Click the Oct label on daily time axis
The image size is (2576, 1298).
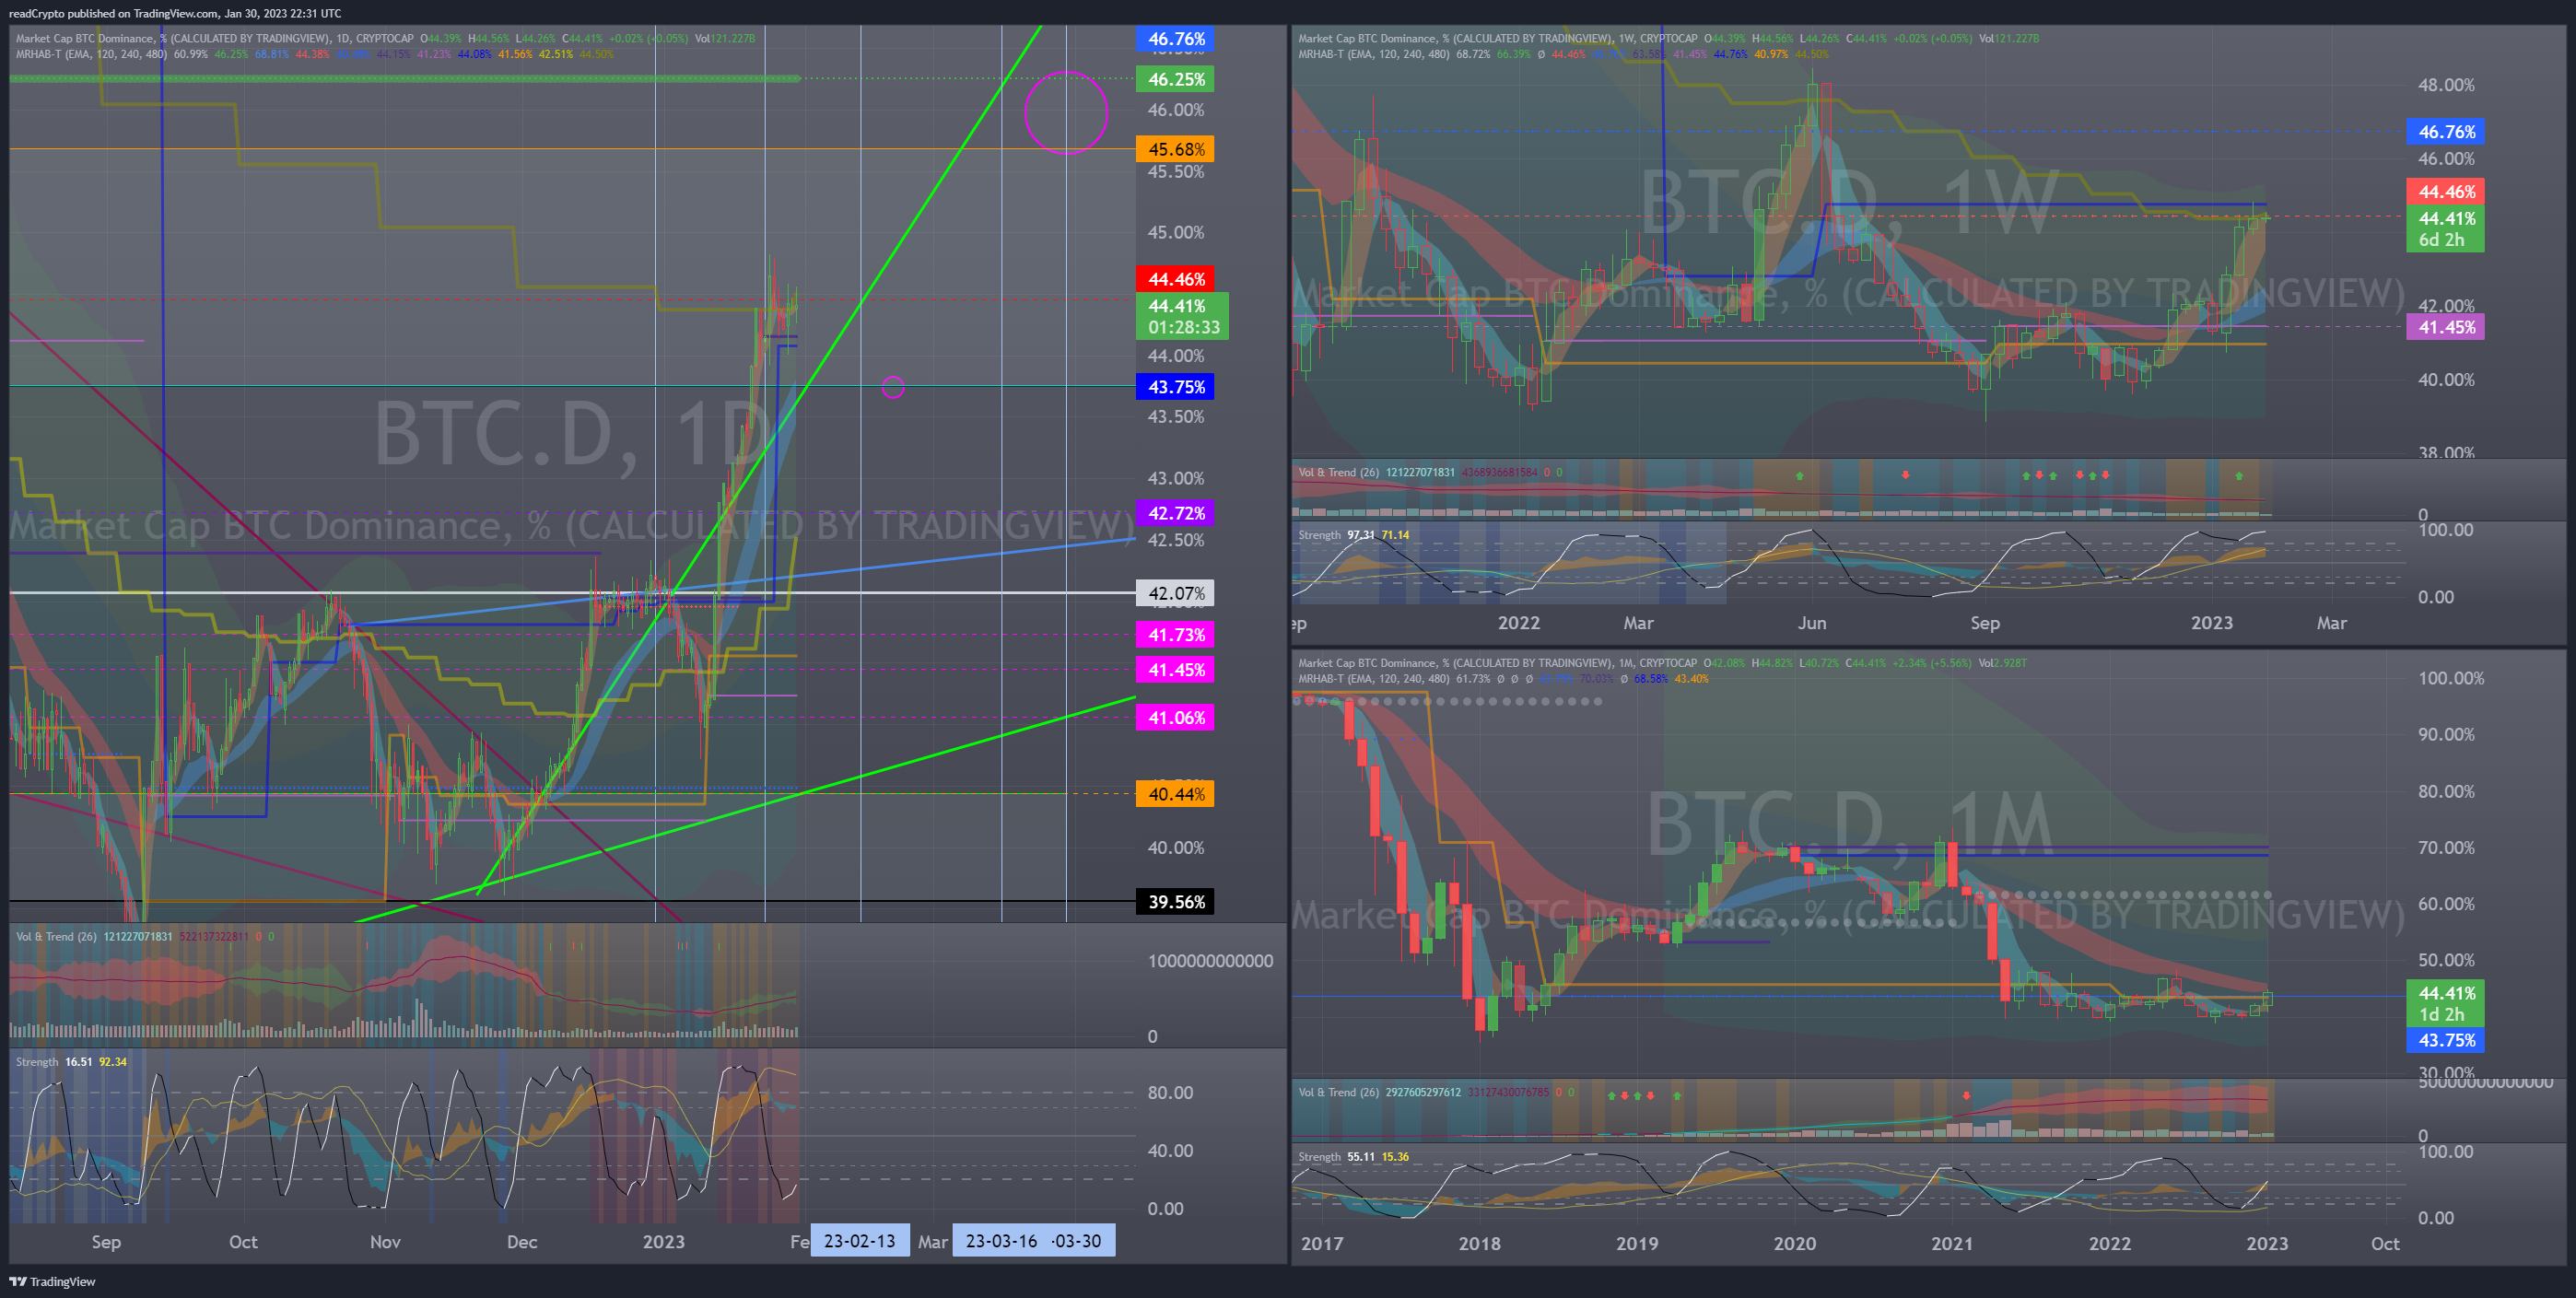243,1242
